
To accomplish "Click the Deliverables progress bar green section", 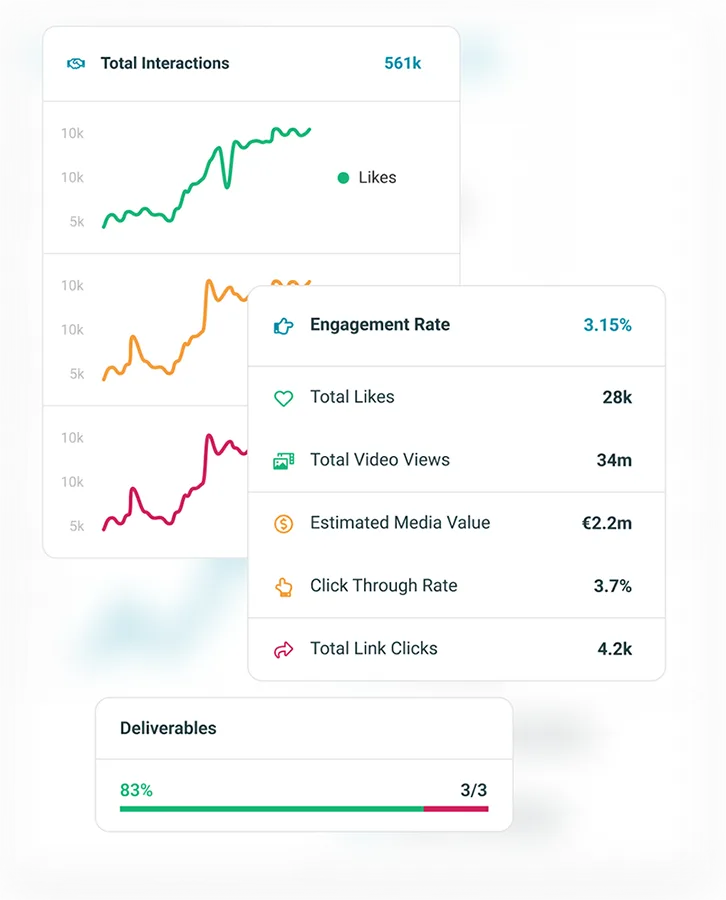I will pyautogui.click(x=270, y=808).
